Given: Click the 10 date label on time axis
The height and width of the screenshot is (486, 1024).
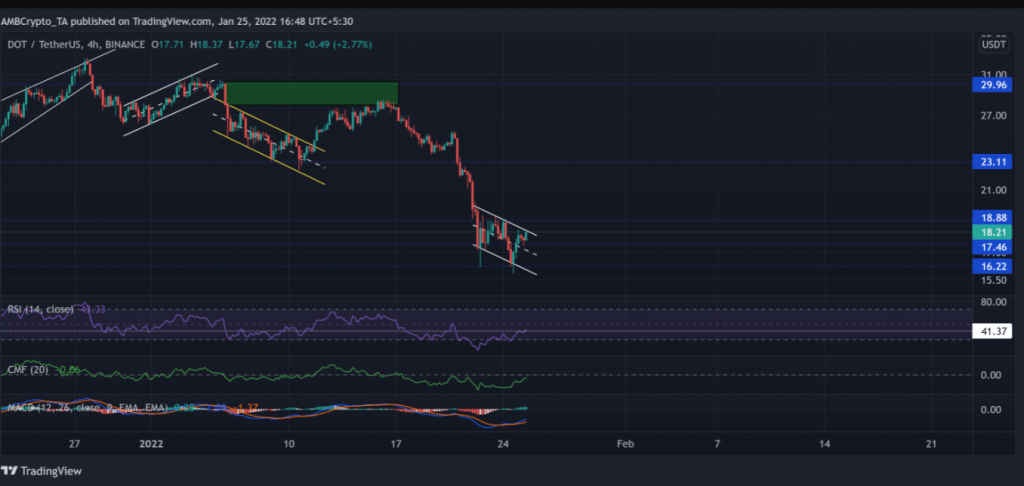Looking at the screenshot, I should pyautogui.click(x=289, y=444).
